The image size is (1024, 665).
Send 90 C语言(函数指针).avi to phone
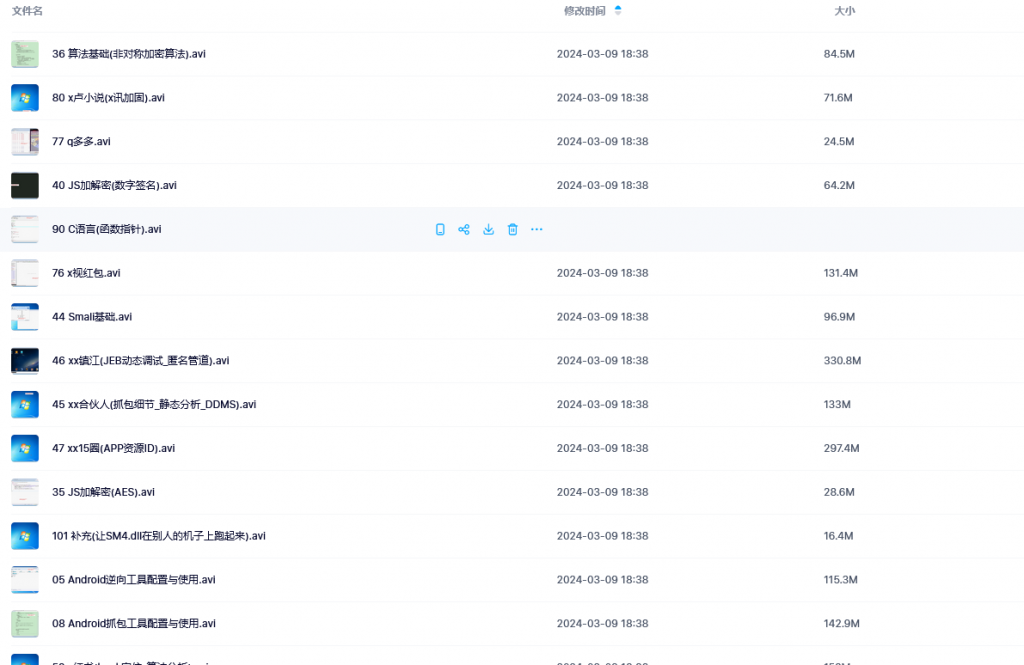[440, 229]
